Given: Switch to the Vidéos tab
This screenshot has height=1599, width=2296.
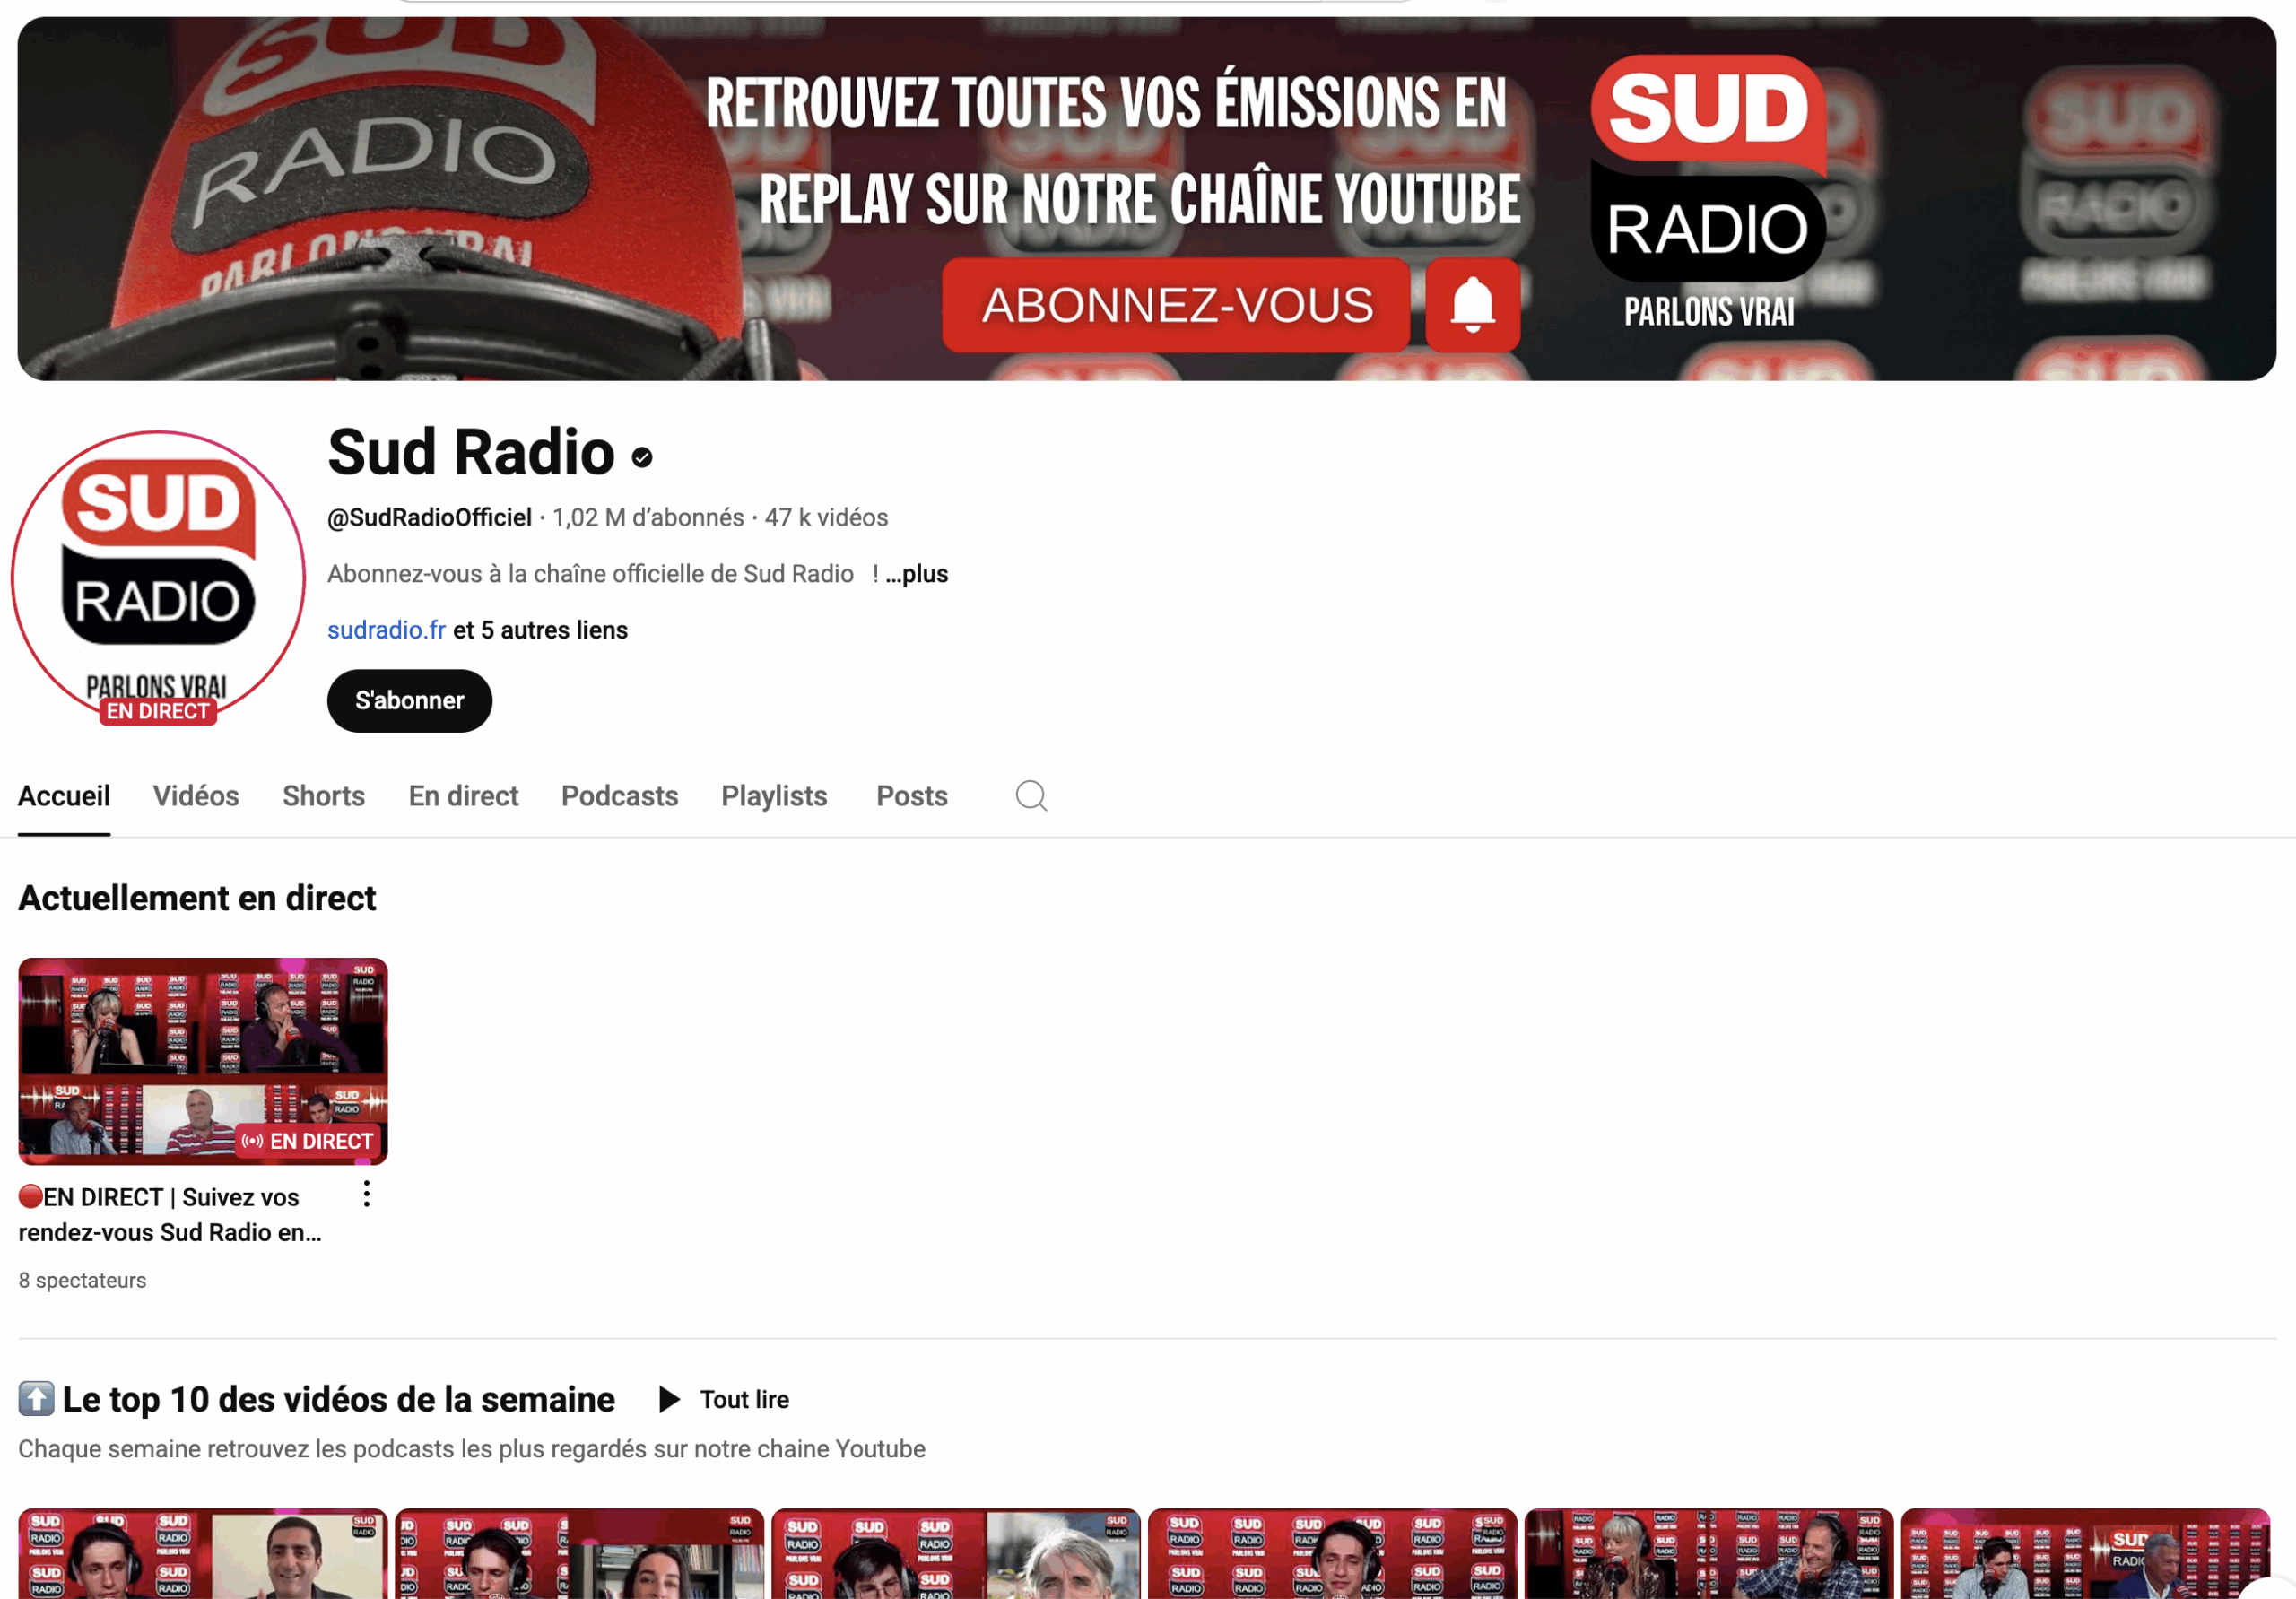Looking at the screenshot, I should [x=196, y=796].
